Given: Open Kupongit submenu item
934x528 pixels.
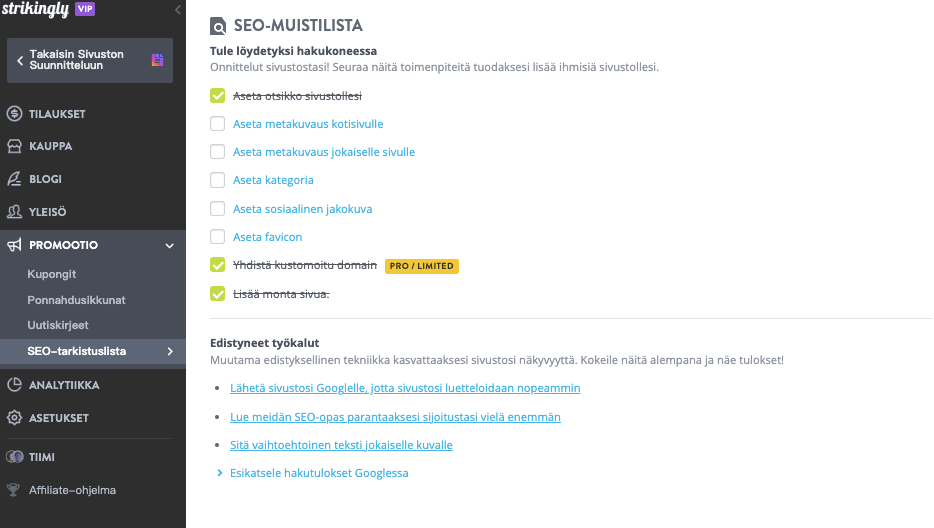Looking at the screenshot, I should click(x=52, y=274).
